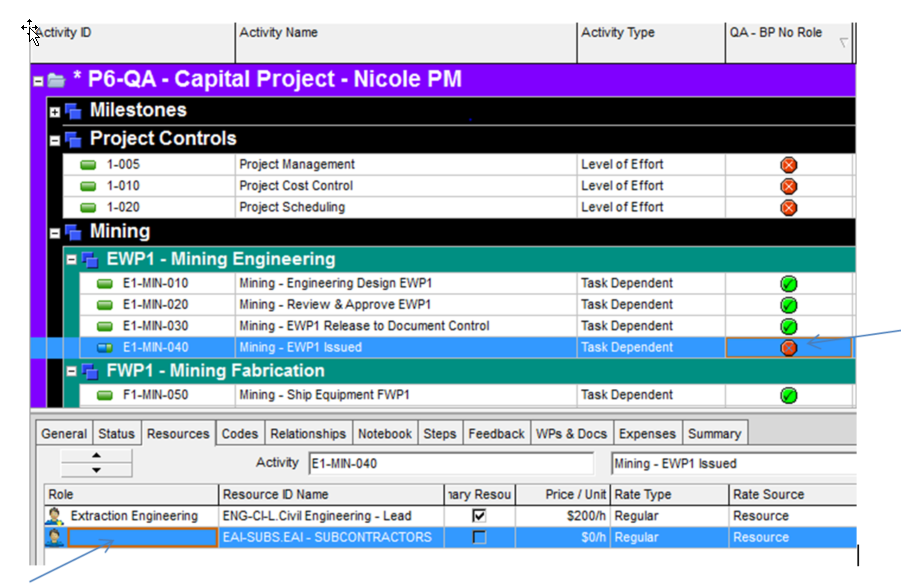This screenshot has width=901, height=588.
Task: Click red X icon for Project Scheduling
Action: click(x=788, y=208)
